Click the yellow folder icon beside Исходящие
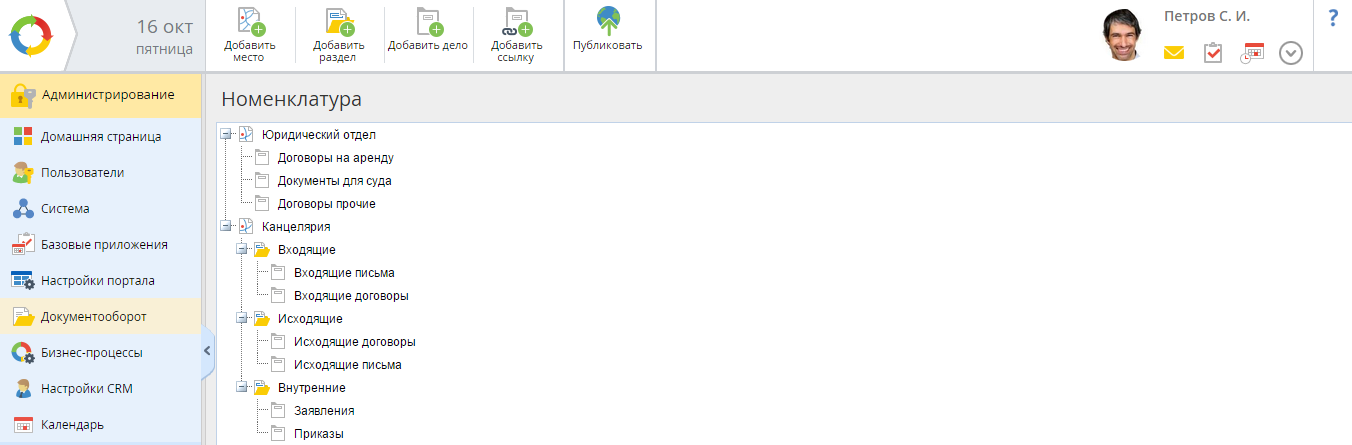Screen dimensions: 1352x445 pos(262,318)
